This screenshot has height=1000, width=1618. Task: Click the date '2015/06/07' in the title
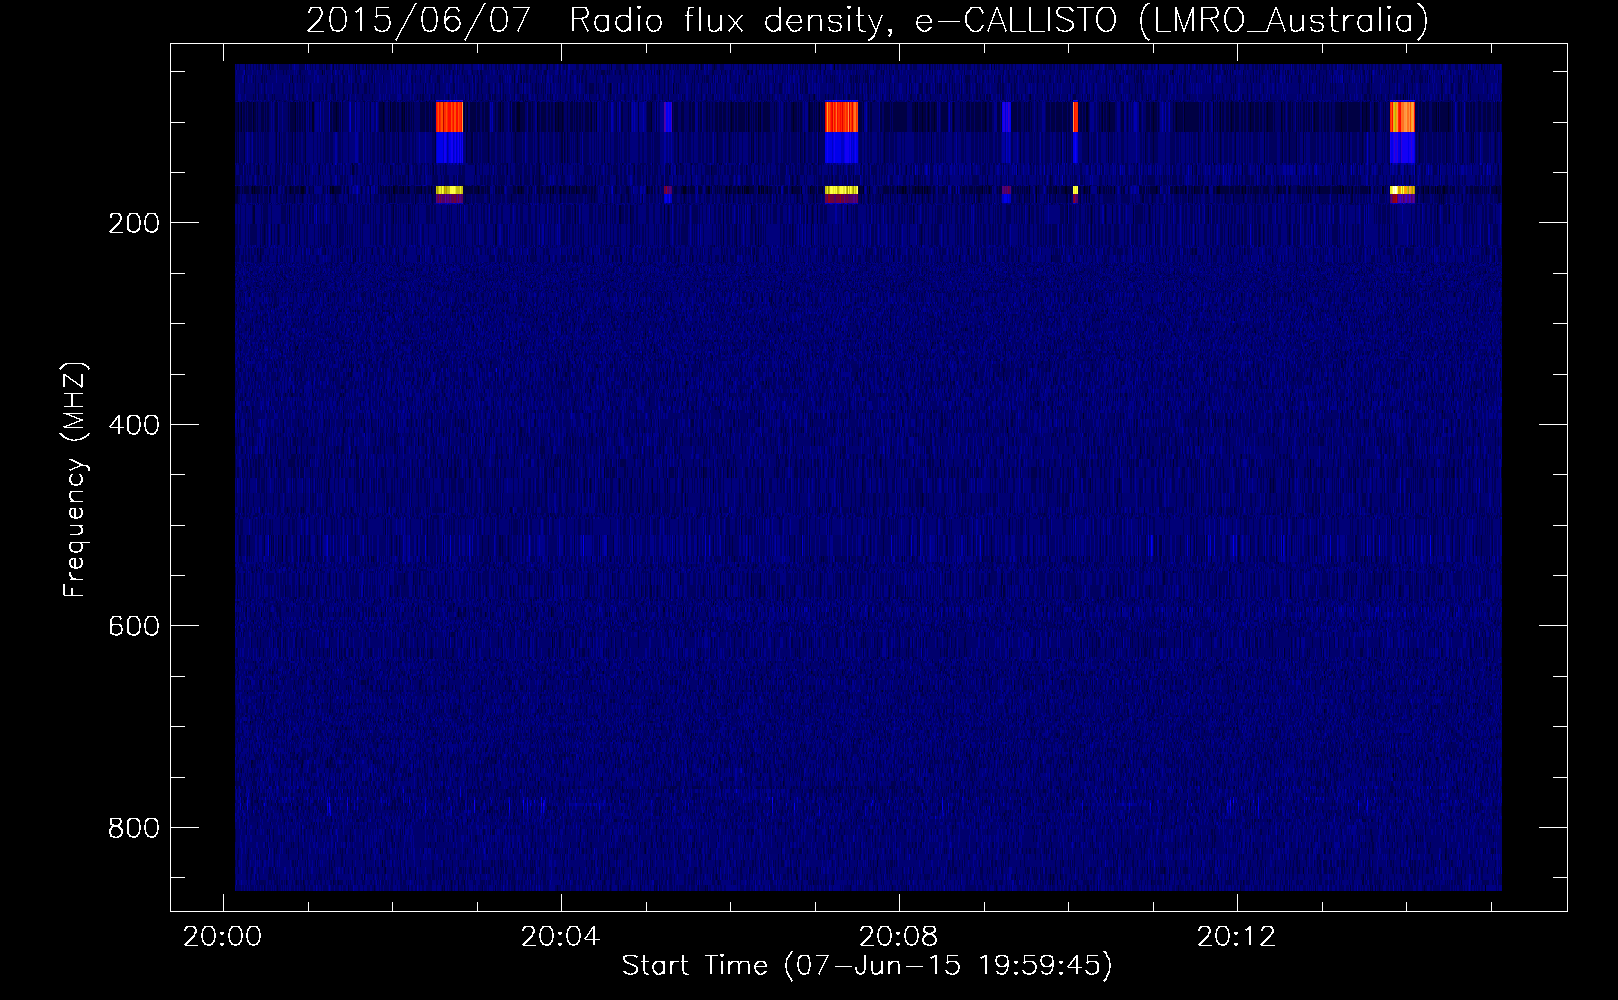click(x=418, y=20)
